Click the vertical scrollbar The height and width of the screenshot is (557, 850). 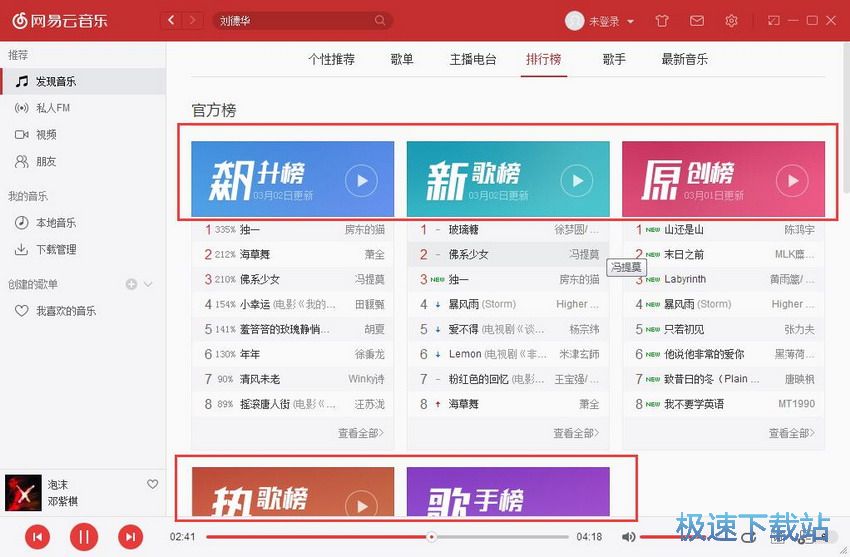[846, 116]
